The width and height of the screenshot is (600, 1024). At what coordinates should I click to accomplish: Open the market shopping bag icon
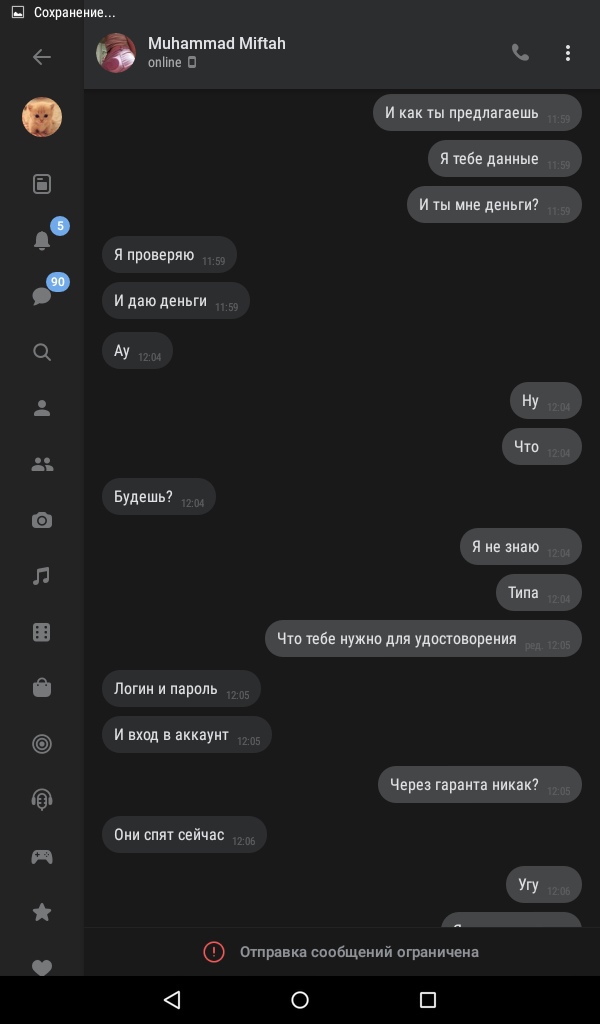[x=42, y=688]
